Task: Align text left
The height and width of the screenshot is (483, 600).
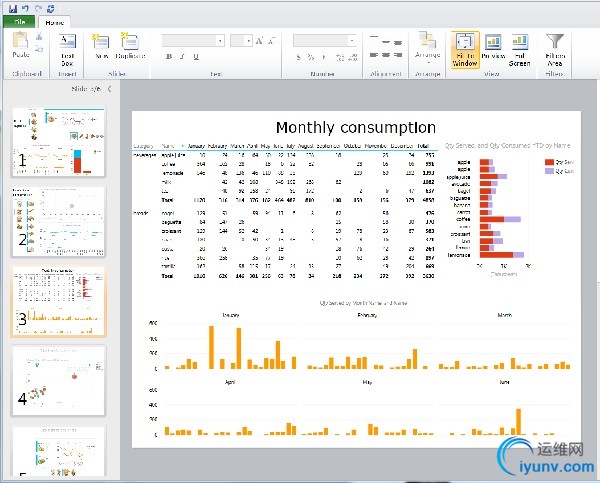Action: pos(374,55)
